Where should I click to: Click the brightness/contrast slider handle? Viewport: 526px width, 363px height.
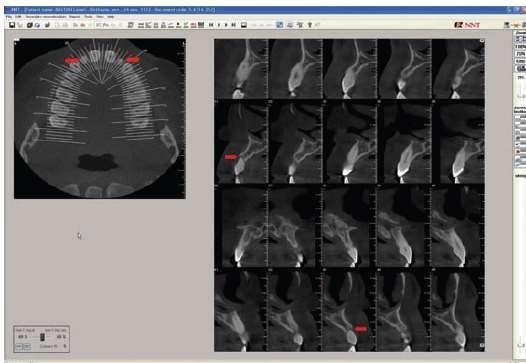point(42,336)
